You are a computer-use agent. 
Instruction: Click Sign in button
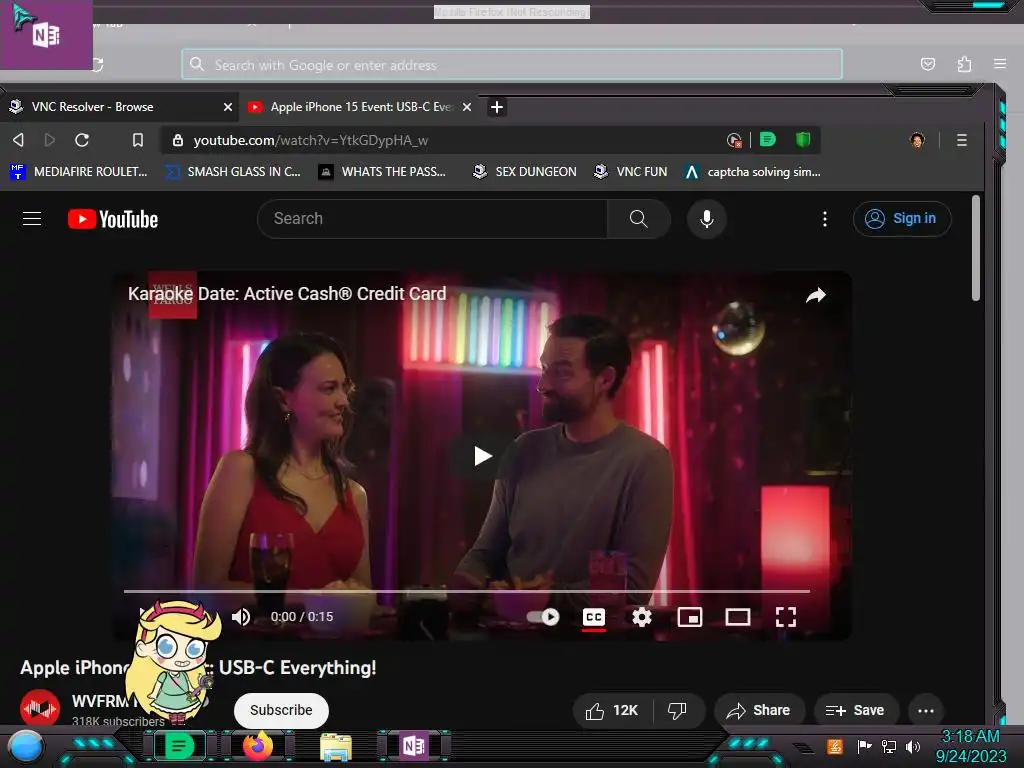902,219
